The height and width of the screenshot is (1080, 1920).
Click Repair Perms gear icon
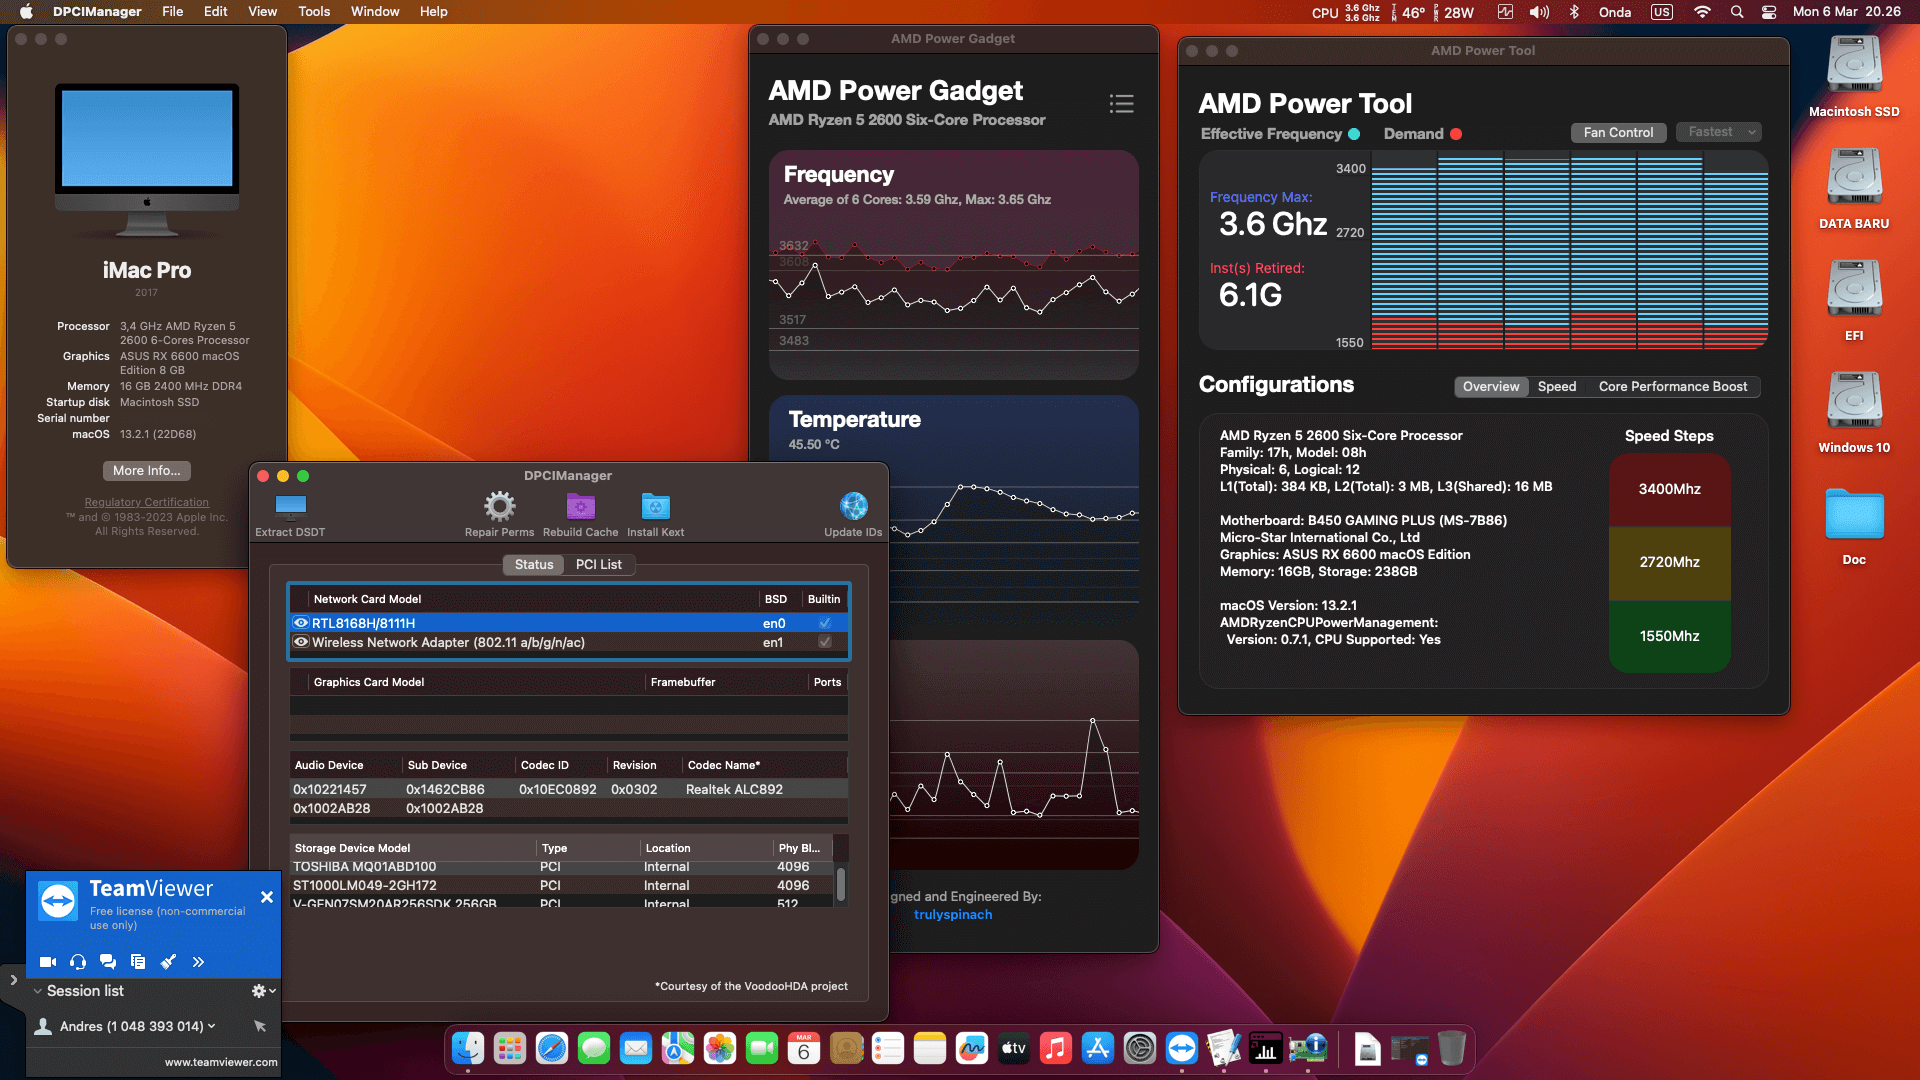point(499,506)
